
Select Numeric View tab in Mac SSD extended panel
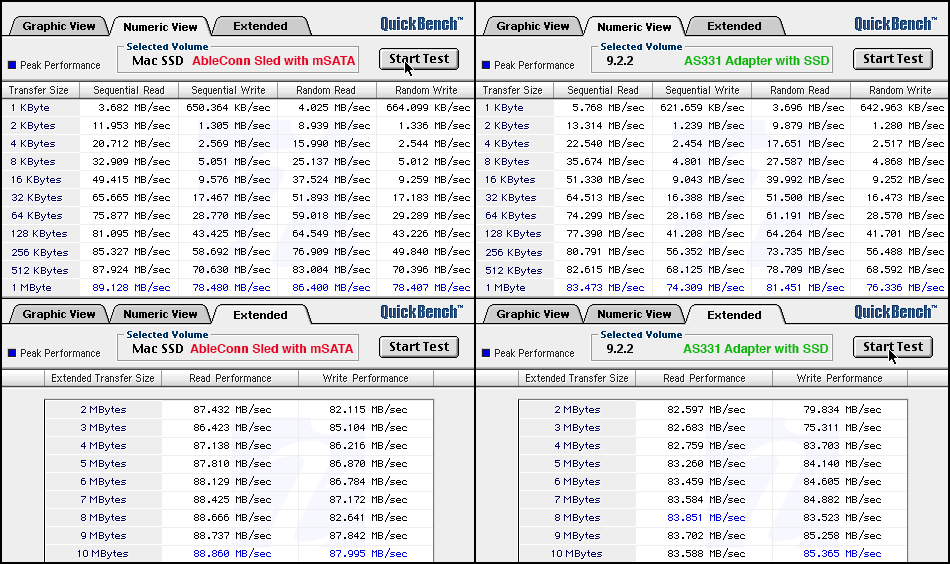161,314
